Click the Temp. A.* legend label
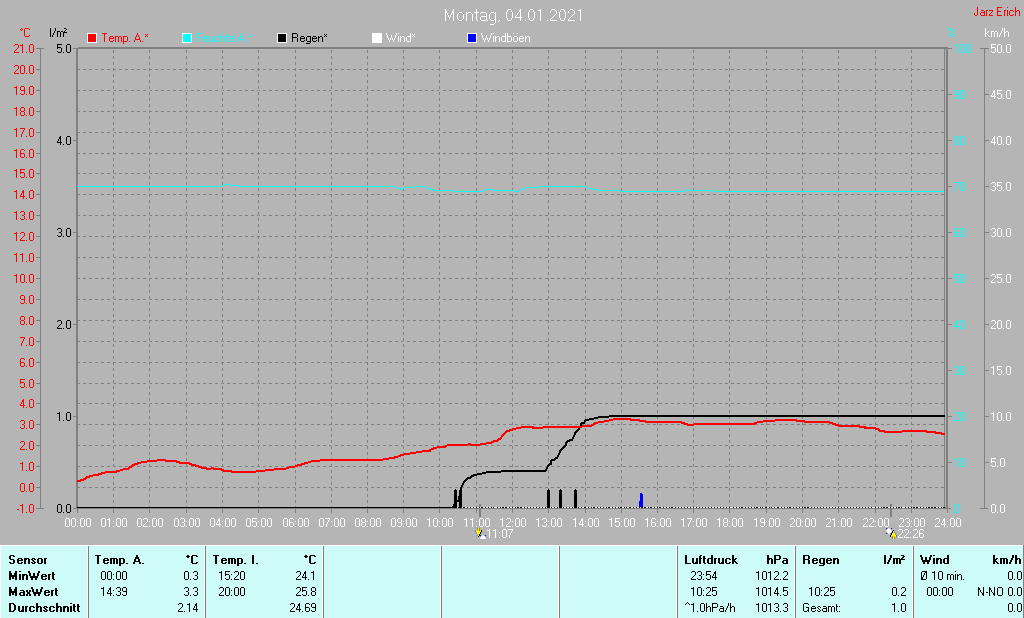Viewport: 1024px width, 618px height. (125, 38)
